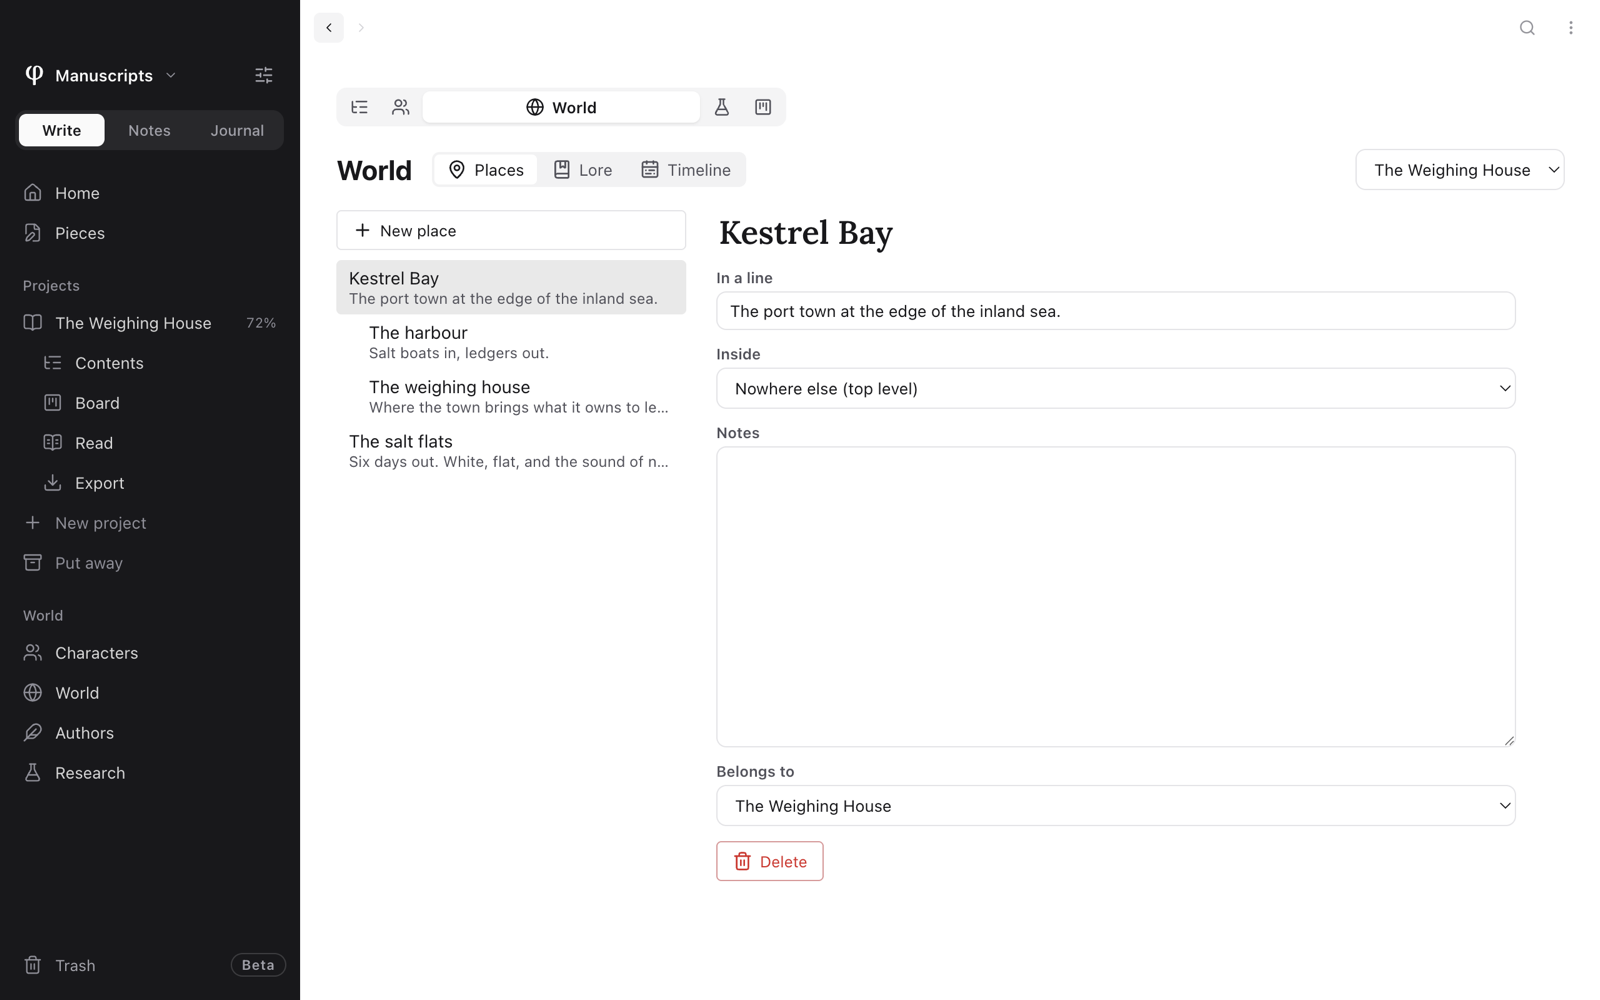Screen dimensions: 1600x1000
Task: Click New project in the sidebar
Action: [150, 523]
